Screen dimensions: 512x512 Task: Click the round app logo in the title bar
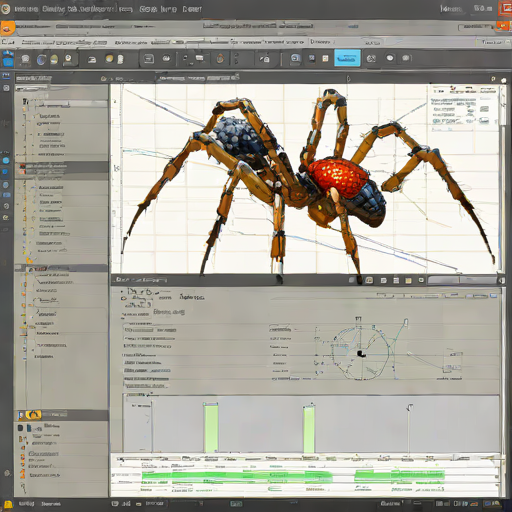point(6,9)
